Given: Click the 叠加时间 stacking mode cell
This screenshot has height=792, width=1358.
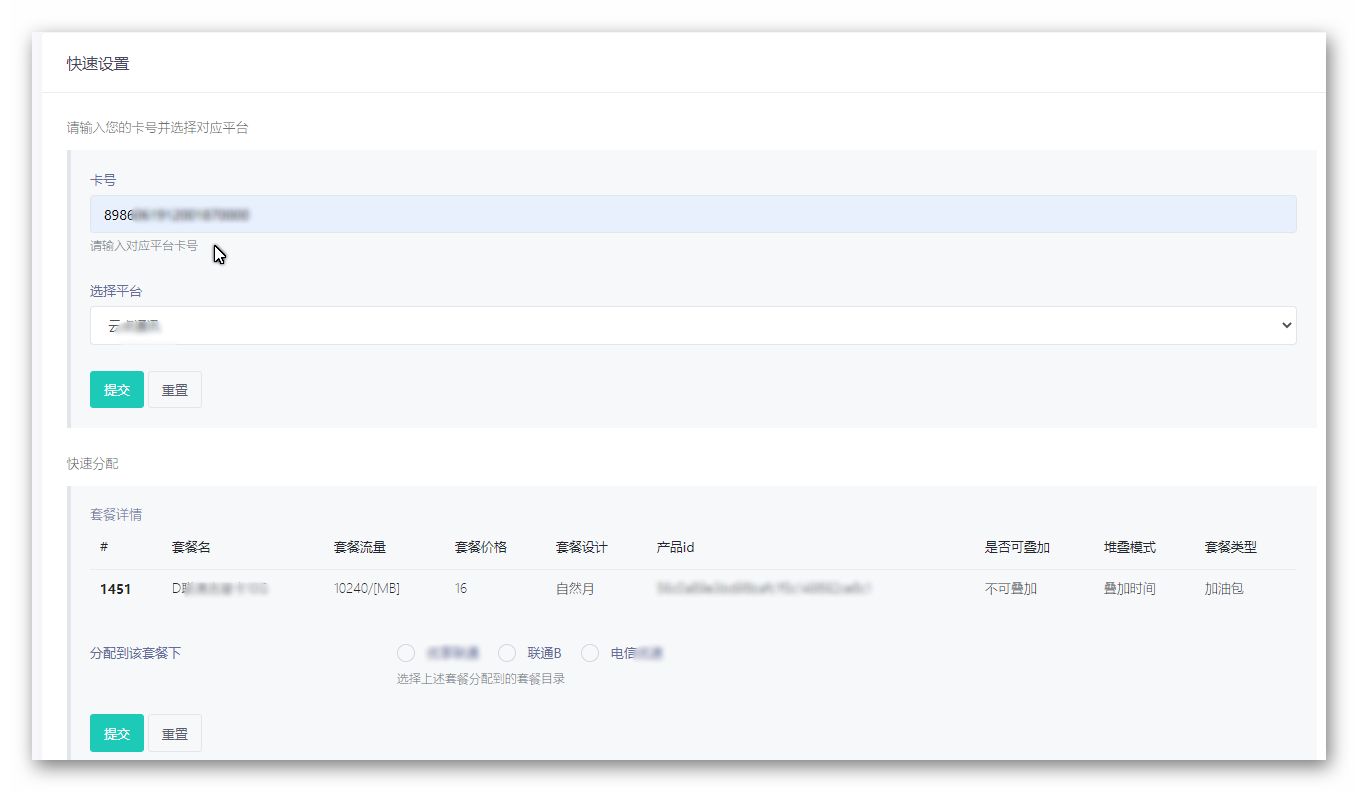Looking at the screenshot, I should coord(1130,589).
